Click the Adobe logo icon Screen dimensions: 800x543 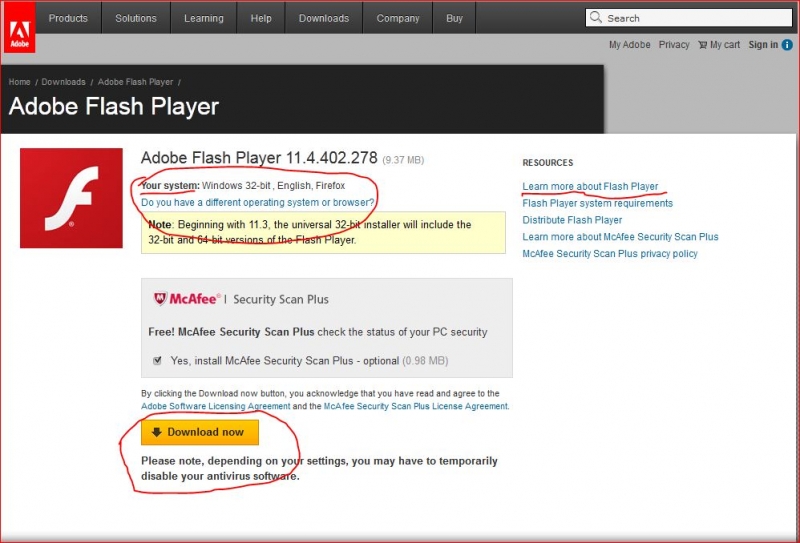19,27
